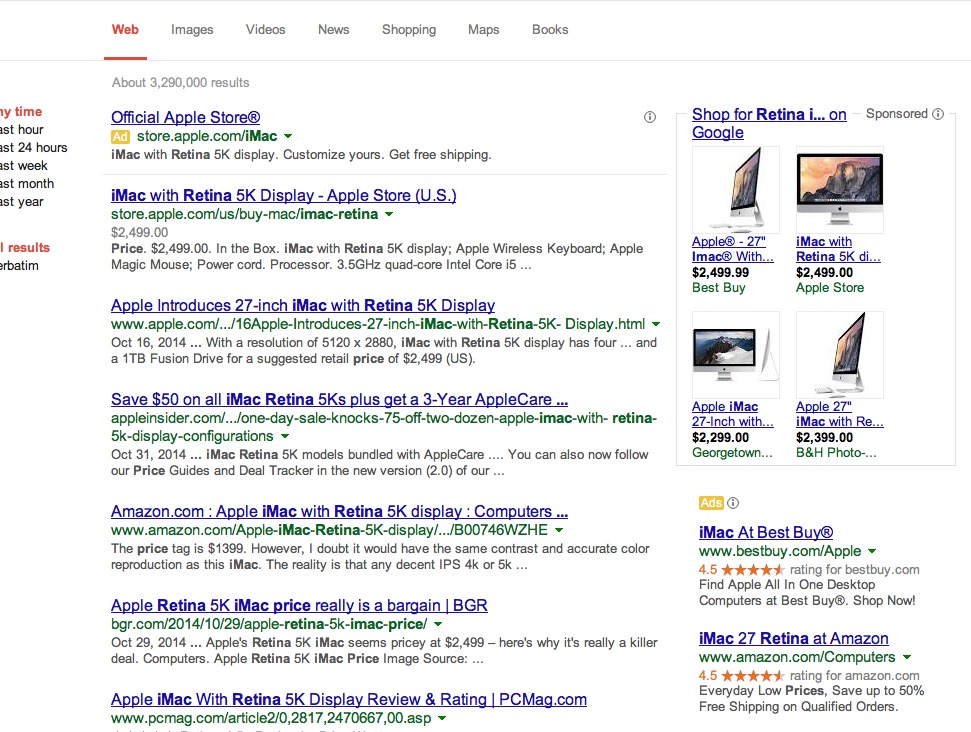Screen dimensions: 971x732
Task: Click info icon beside Official Apple Store ad
Action: [650, 117]
